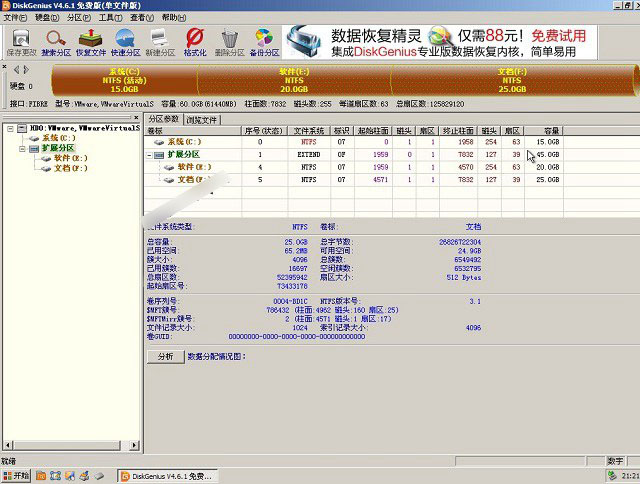640x484 pixels.
Task: Select HD0:VMware disk in tree
Action: (x=84, y=128)
